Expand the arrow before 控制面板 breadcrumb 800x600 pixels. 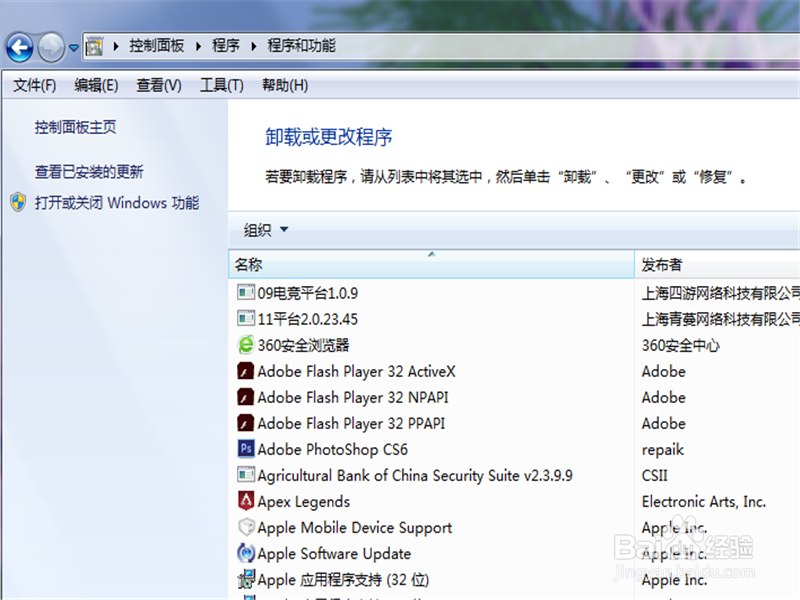[x=116, y=46]
